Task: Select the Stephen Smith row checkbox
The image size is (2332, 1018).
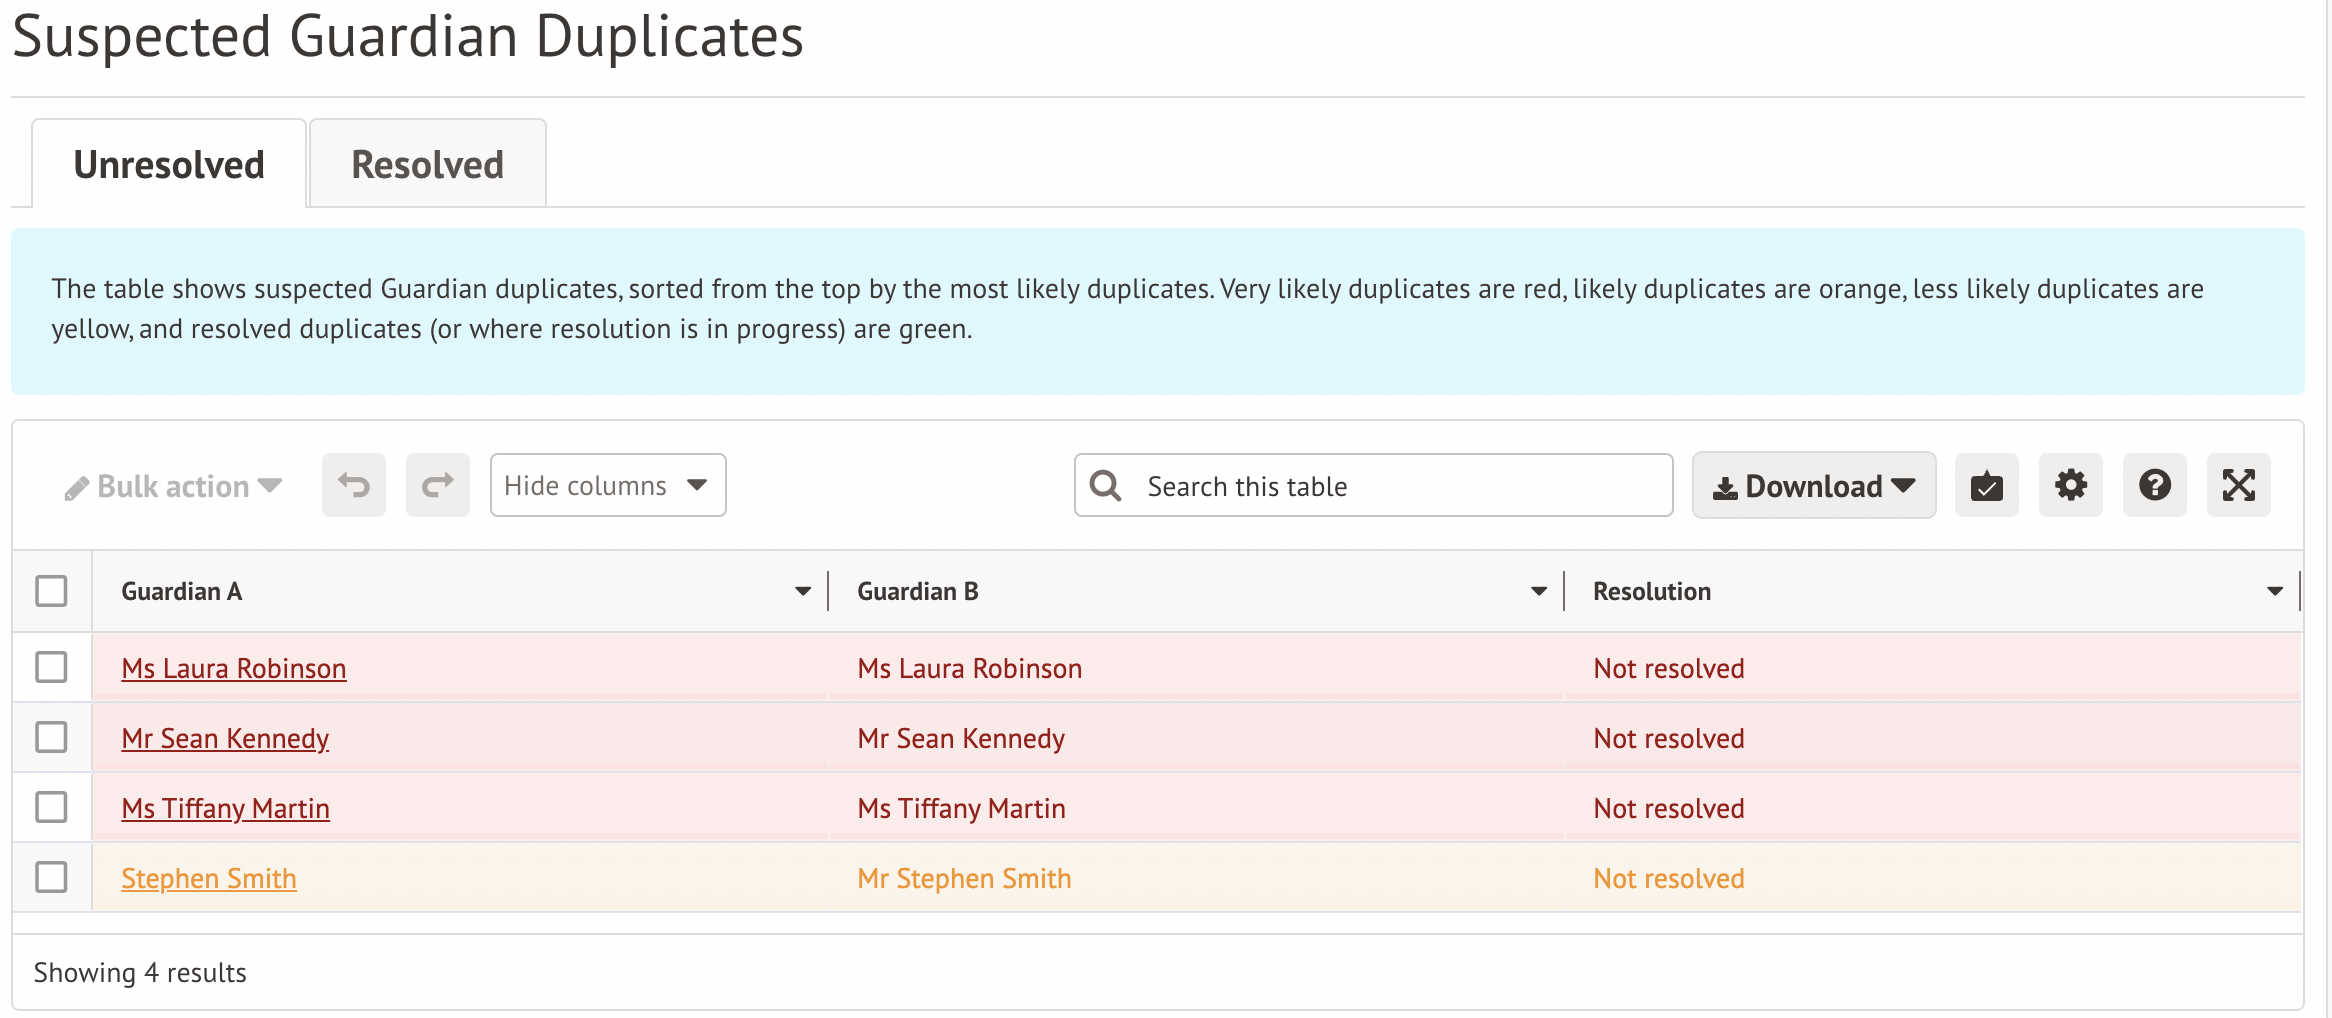Action: tap(51, 877)
